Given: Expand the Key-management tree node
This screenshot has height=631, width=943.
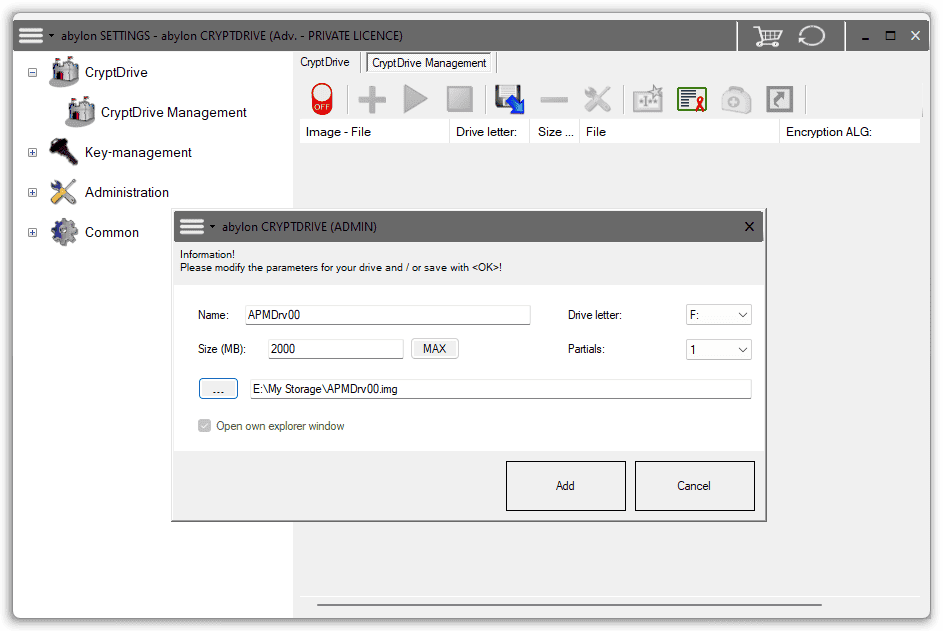Looking at the screenshot, I should 32,152.
